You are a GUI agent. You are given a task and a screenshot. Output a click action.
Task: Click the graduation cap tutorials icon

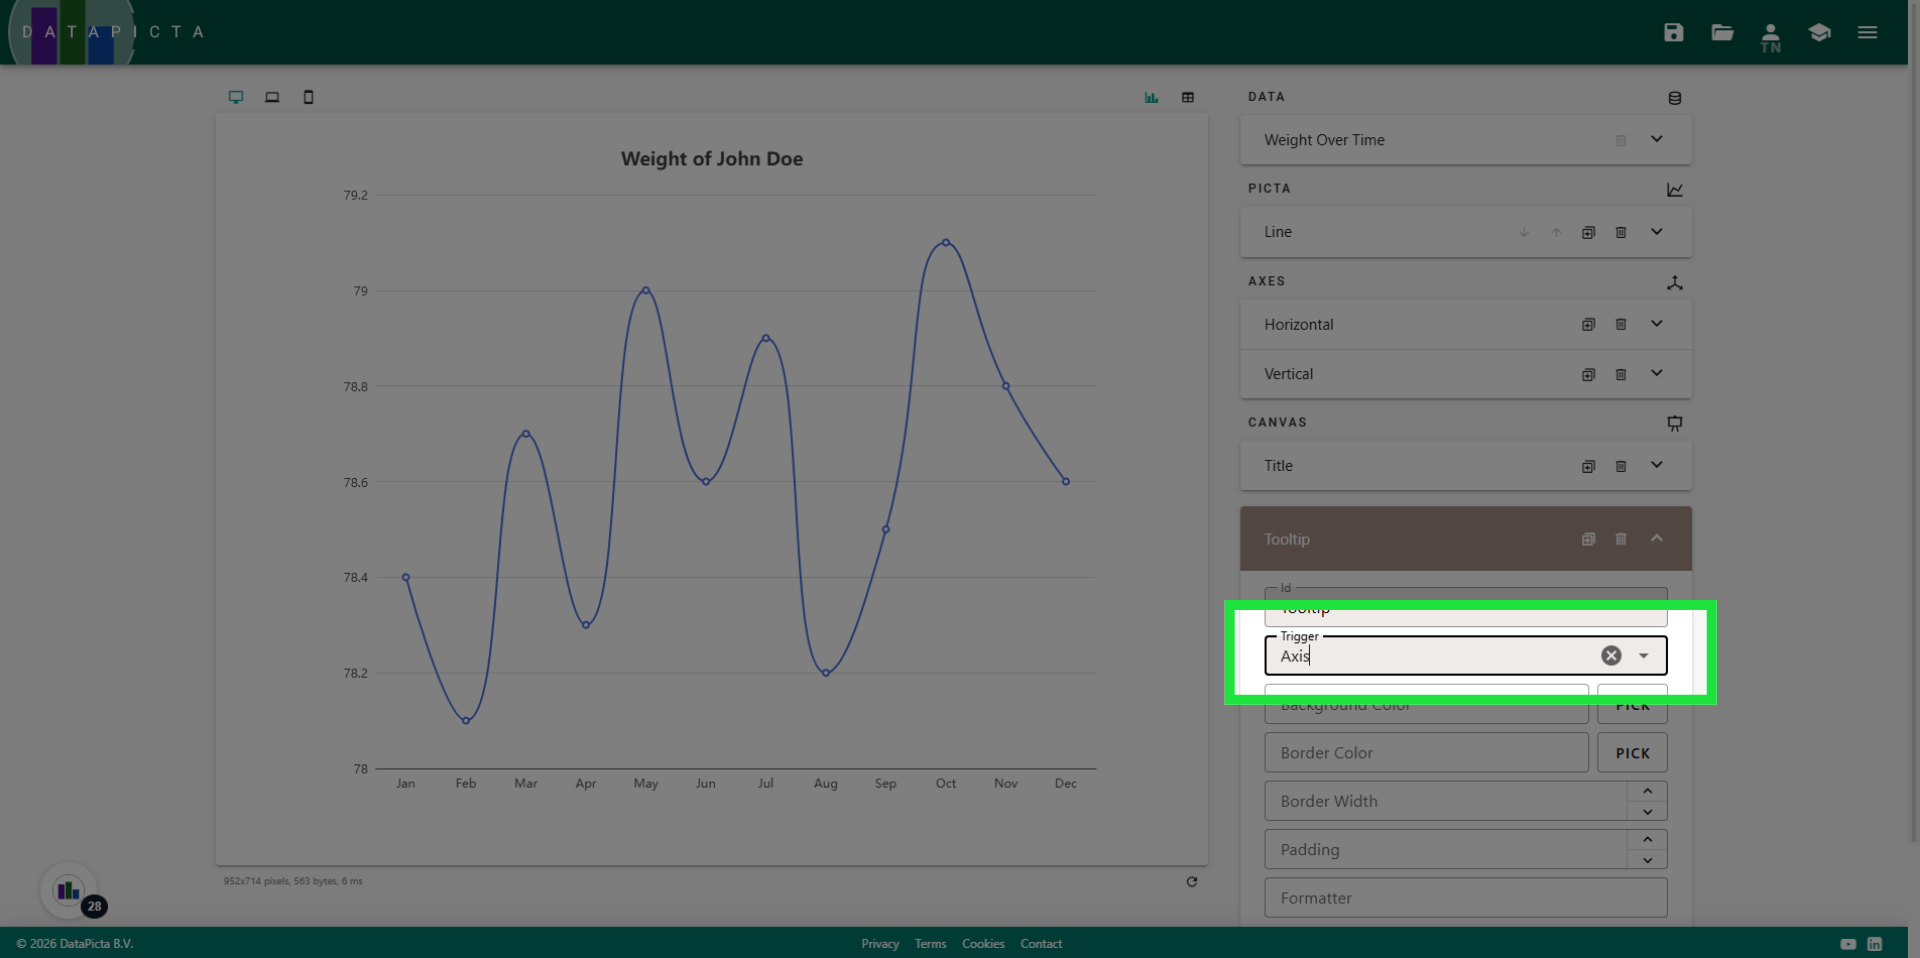click(x=1819, y=32)
